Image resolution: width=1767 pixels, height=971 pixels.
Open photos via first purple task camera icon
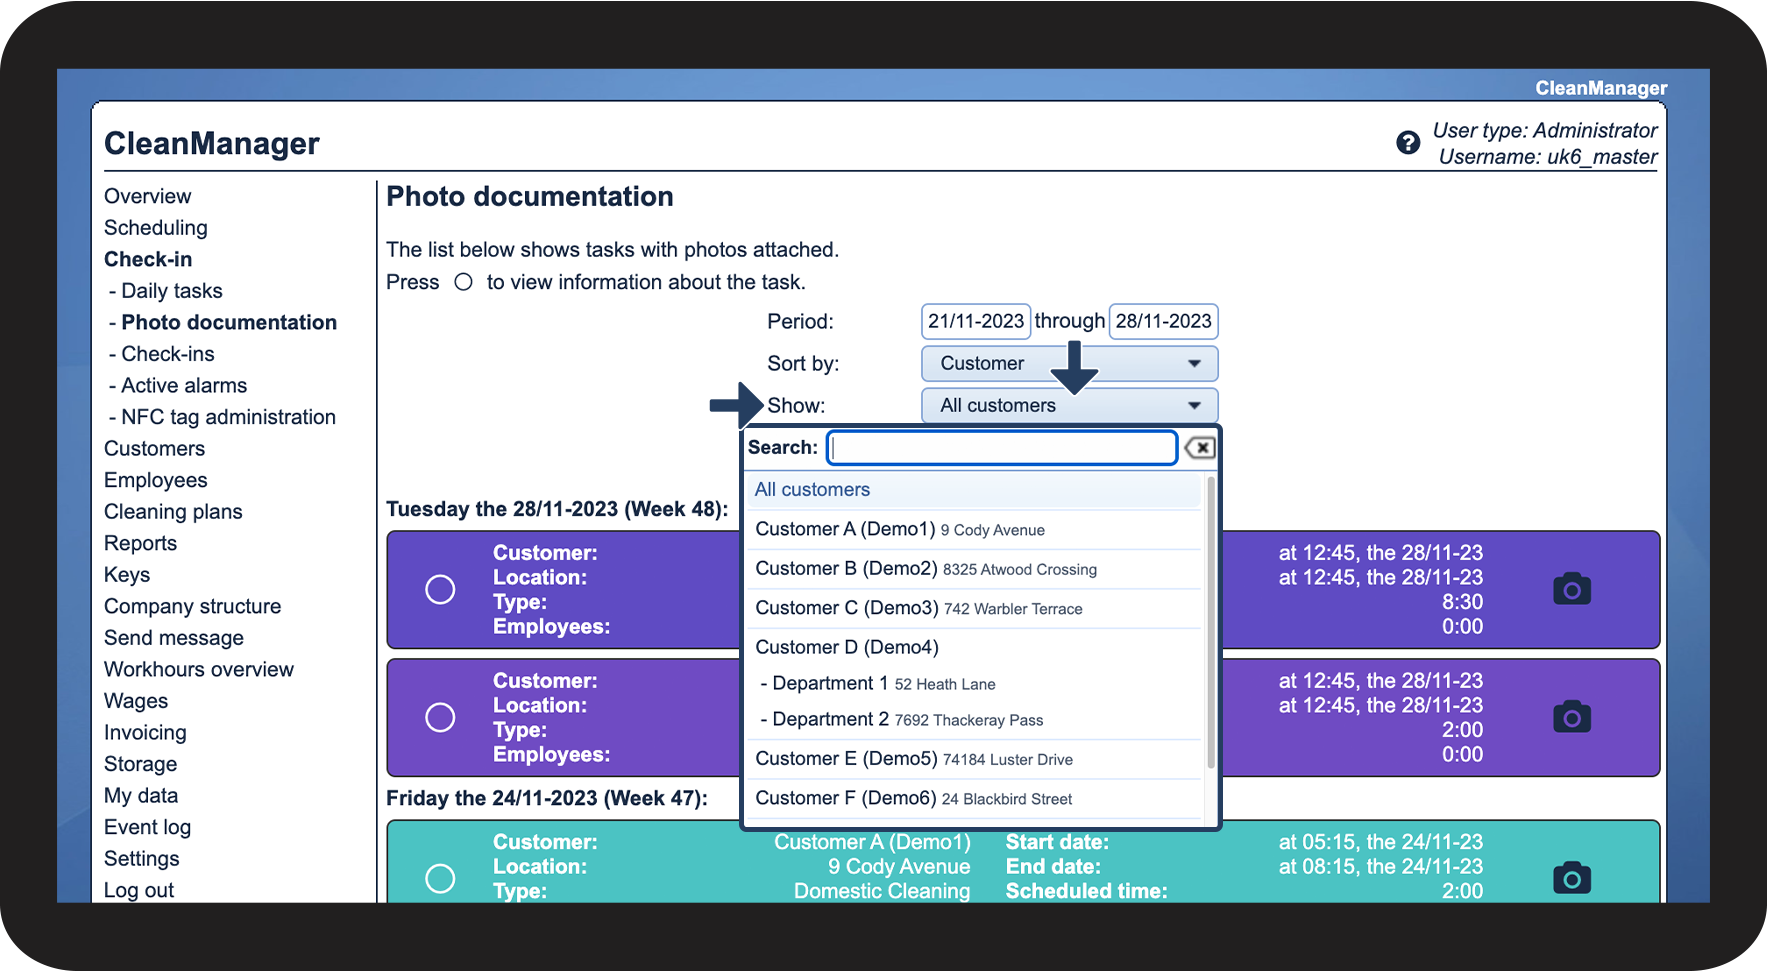[x=1571, y=589]
